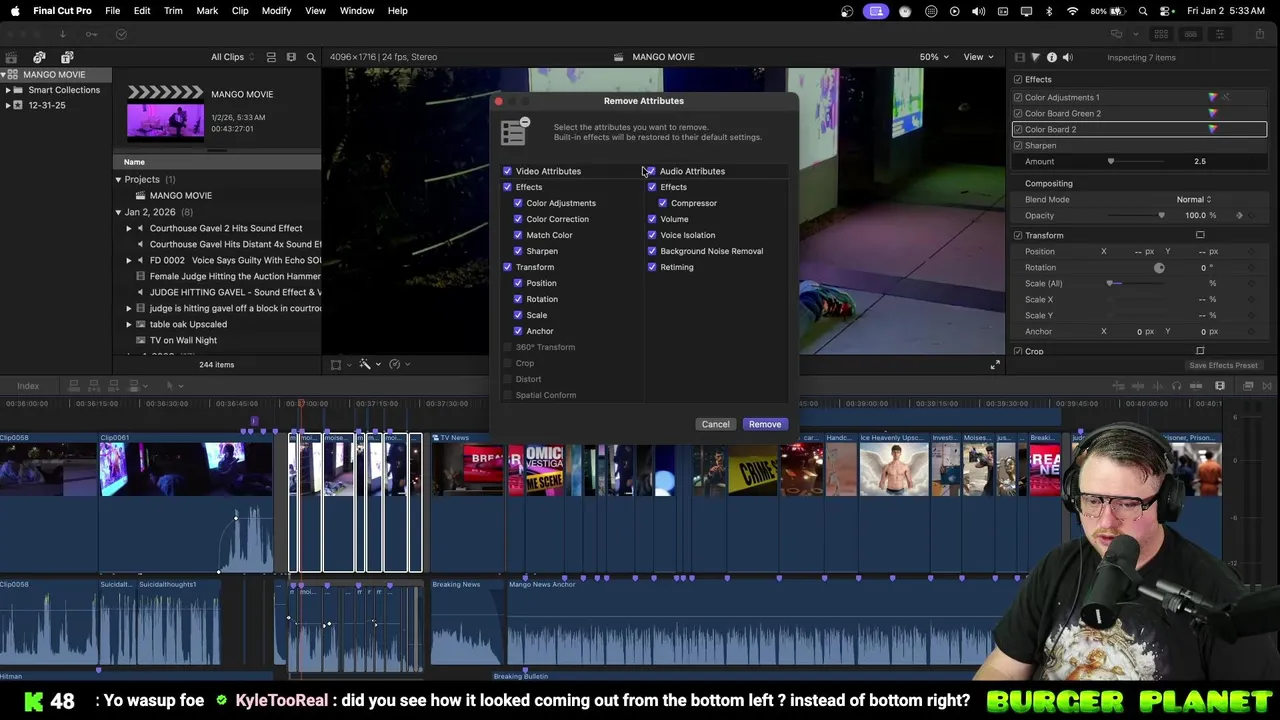Uncheck Audio Attributes checkbox
Image resolution: width=1280 pixels, height=720 pixels.
tap(651, 171)
